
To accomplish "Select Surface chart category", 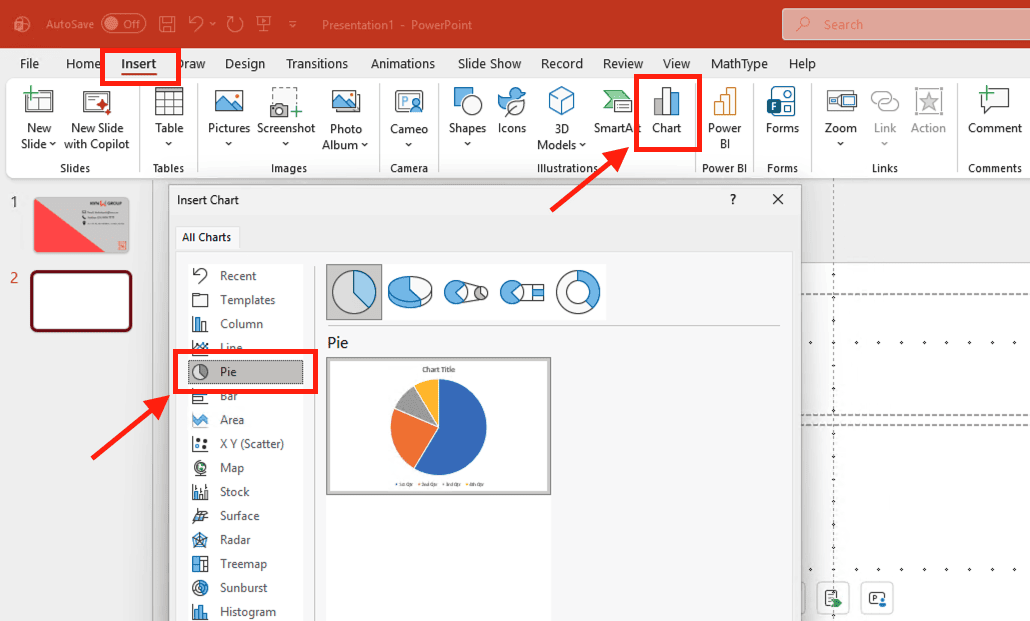I will pos(246,516).
